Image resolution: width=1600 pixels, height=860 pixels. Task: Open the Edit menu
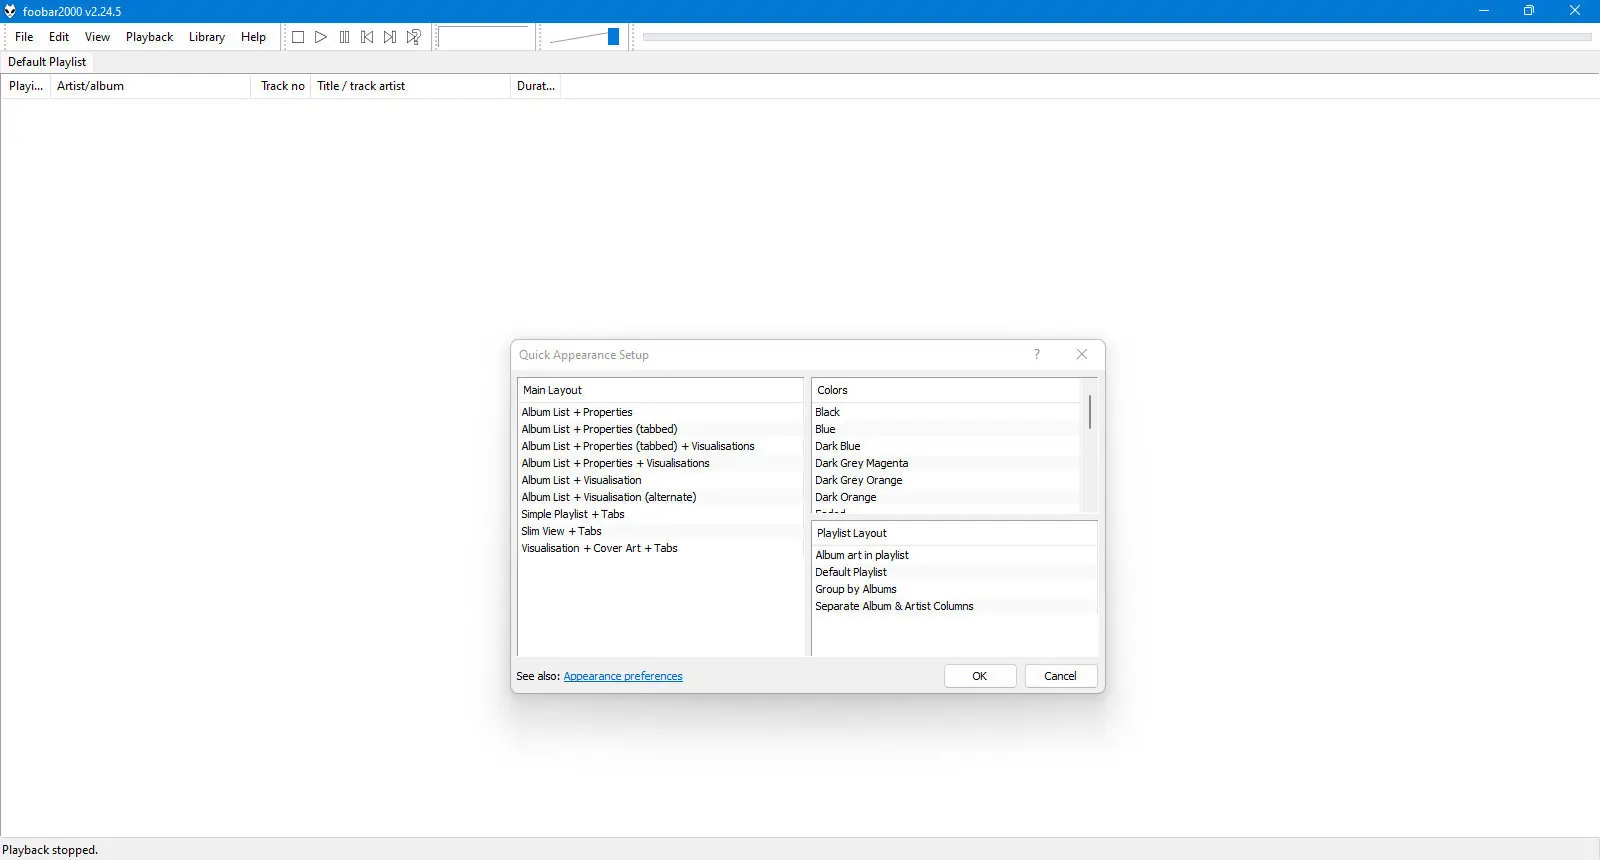click(x=59, y=37)
